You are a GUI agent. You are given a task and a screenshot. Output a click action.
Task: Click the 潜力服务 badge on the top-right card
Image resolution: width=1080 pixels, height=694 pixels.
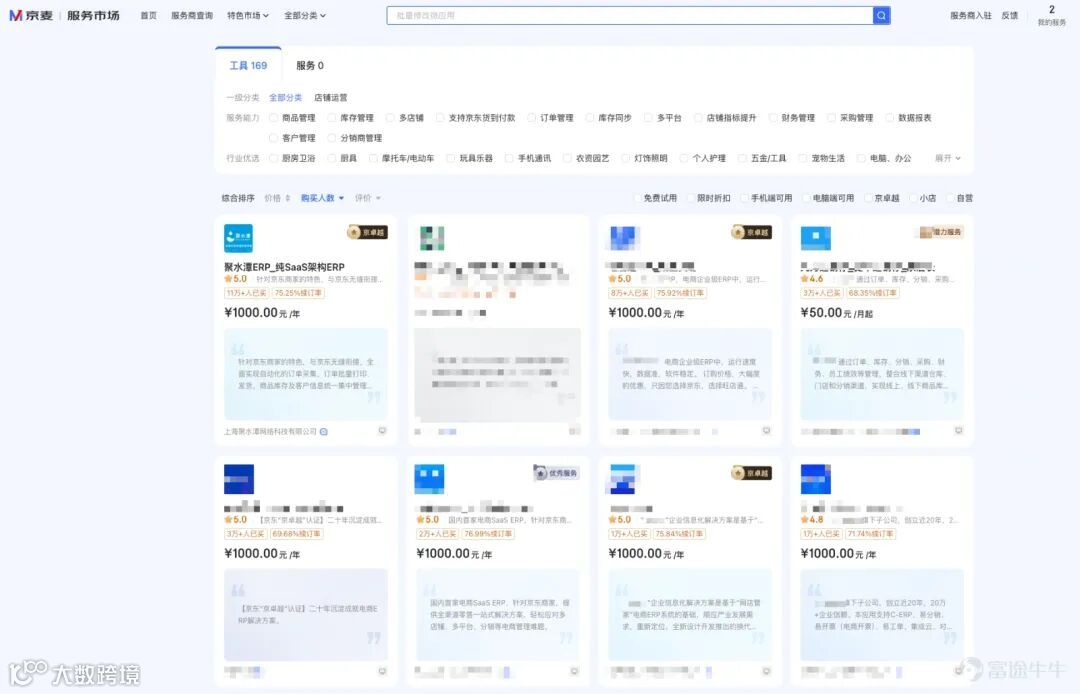pyautogui.click(x=942, y=230)
